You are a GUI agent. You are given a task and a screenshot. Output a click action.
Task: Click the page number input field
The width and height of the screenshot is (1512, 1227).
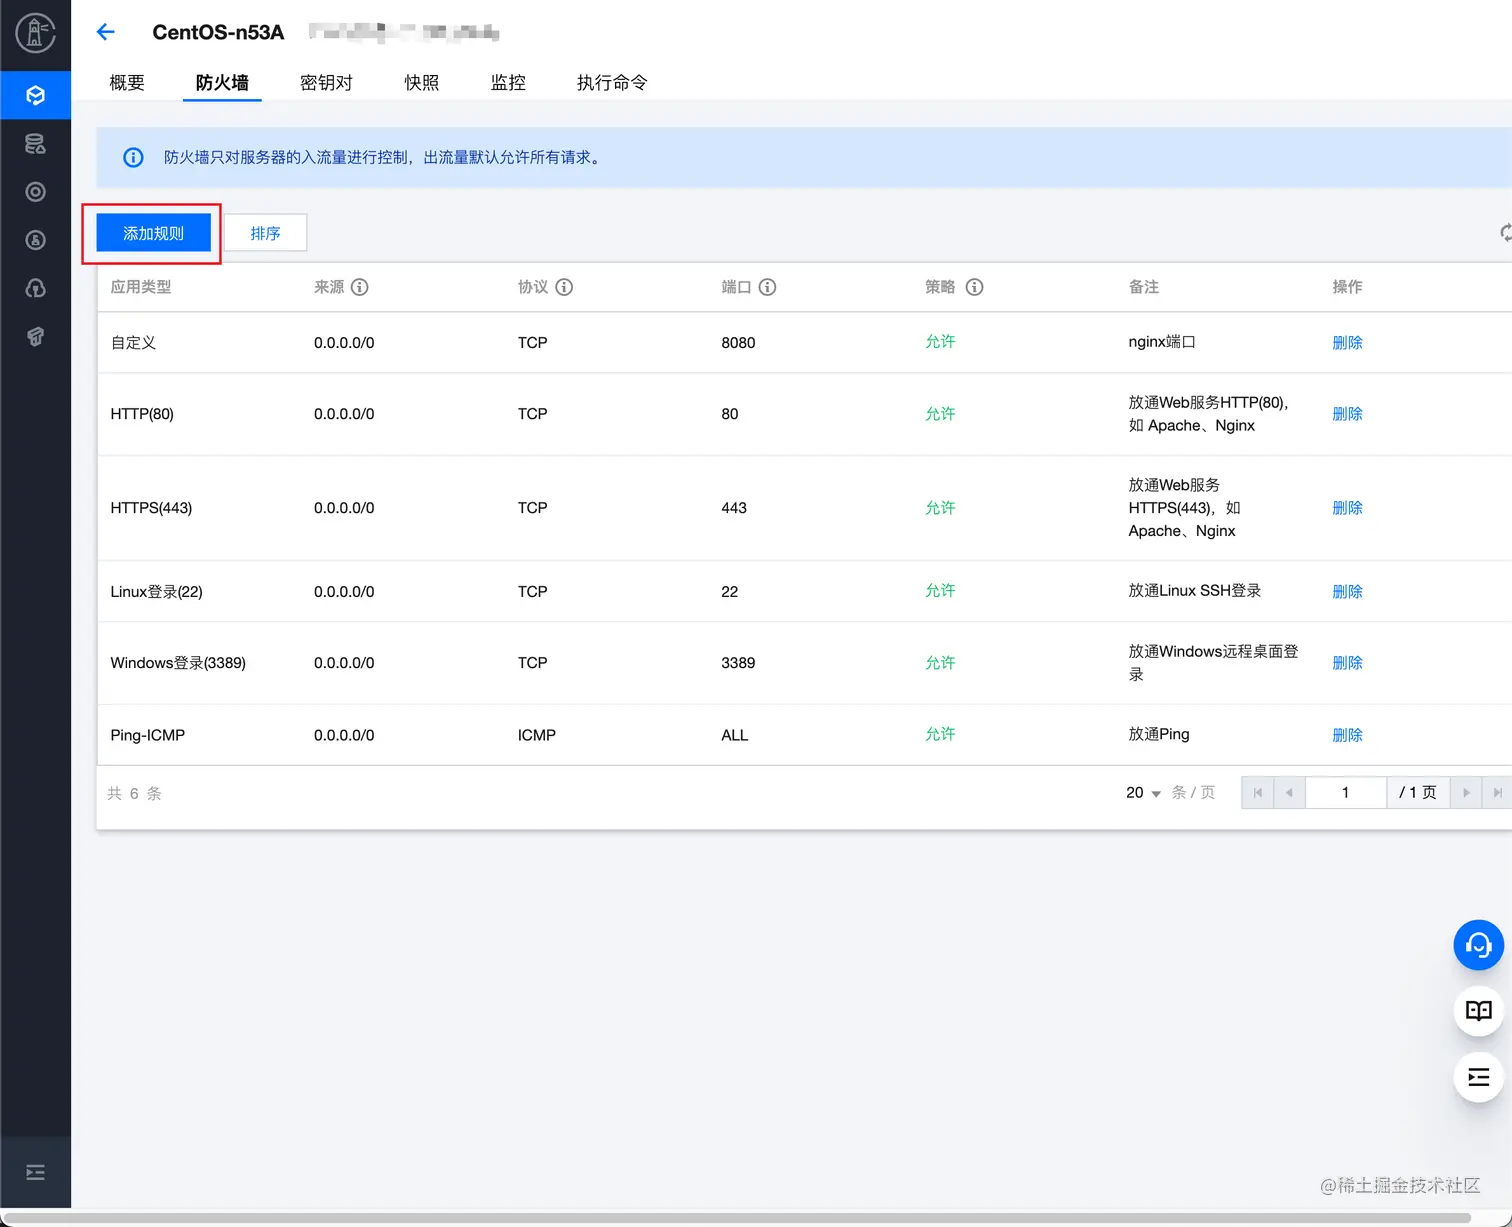[1346, 793]
